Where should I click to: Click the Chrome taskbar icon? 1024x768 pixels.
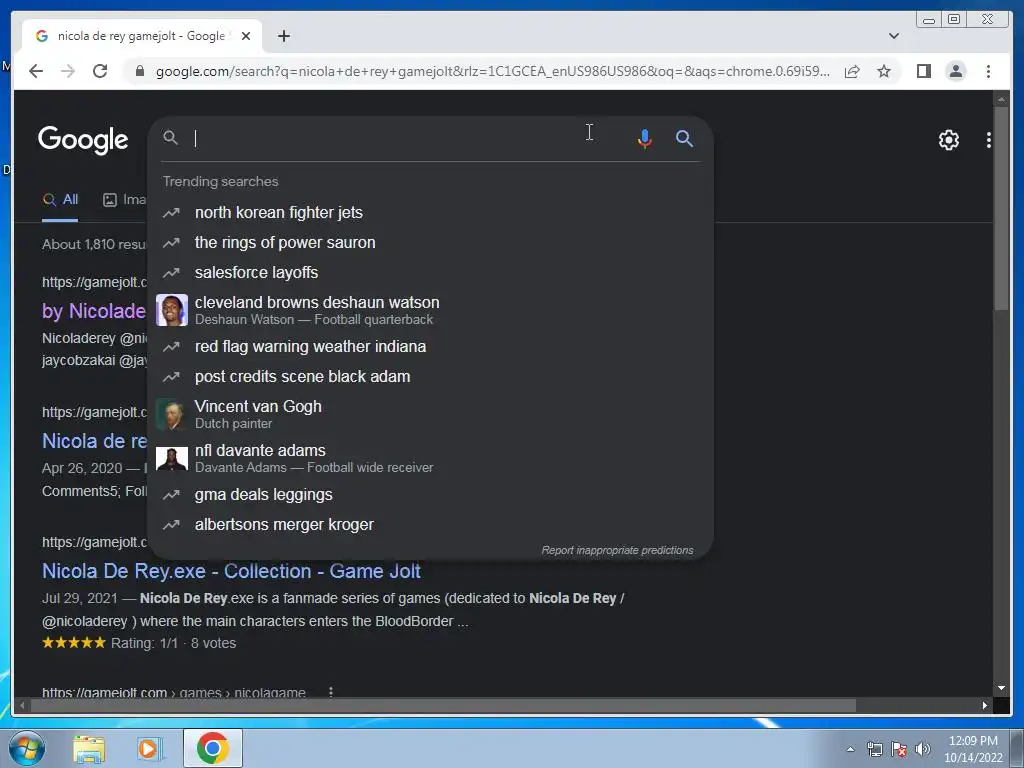coord(212,748)
